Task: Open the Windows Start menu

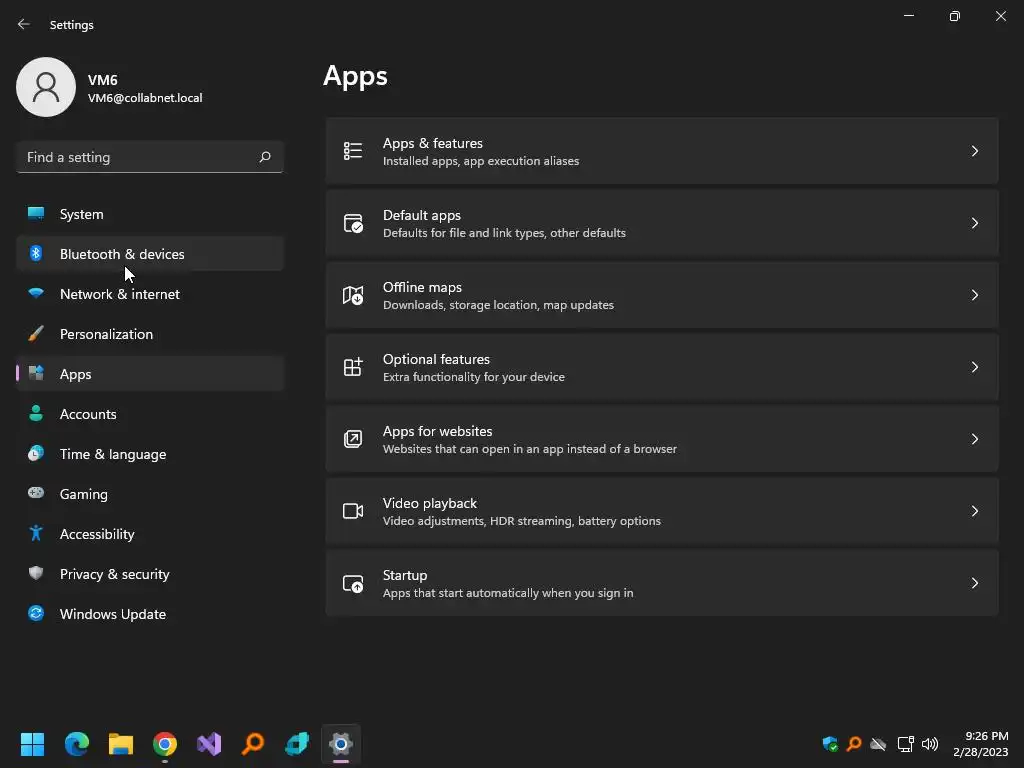Action: coord(32,744)
